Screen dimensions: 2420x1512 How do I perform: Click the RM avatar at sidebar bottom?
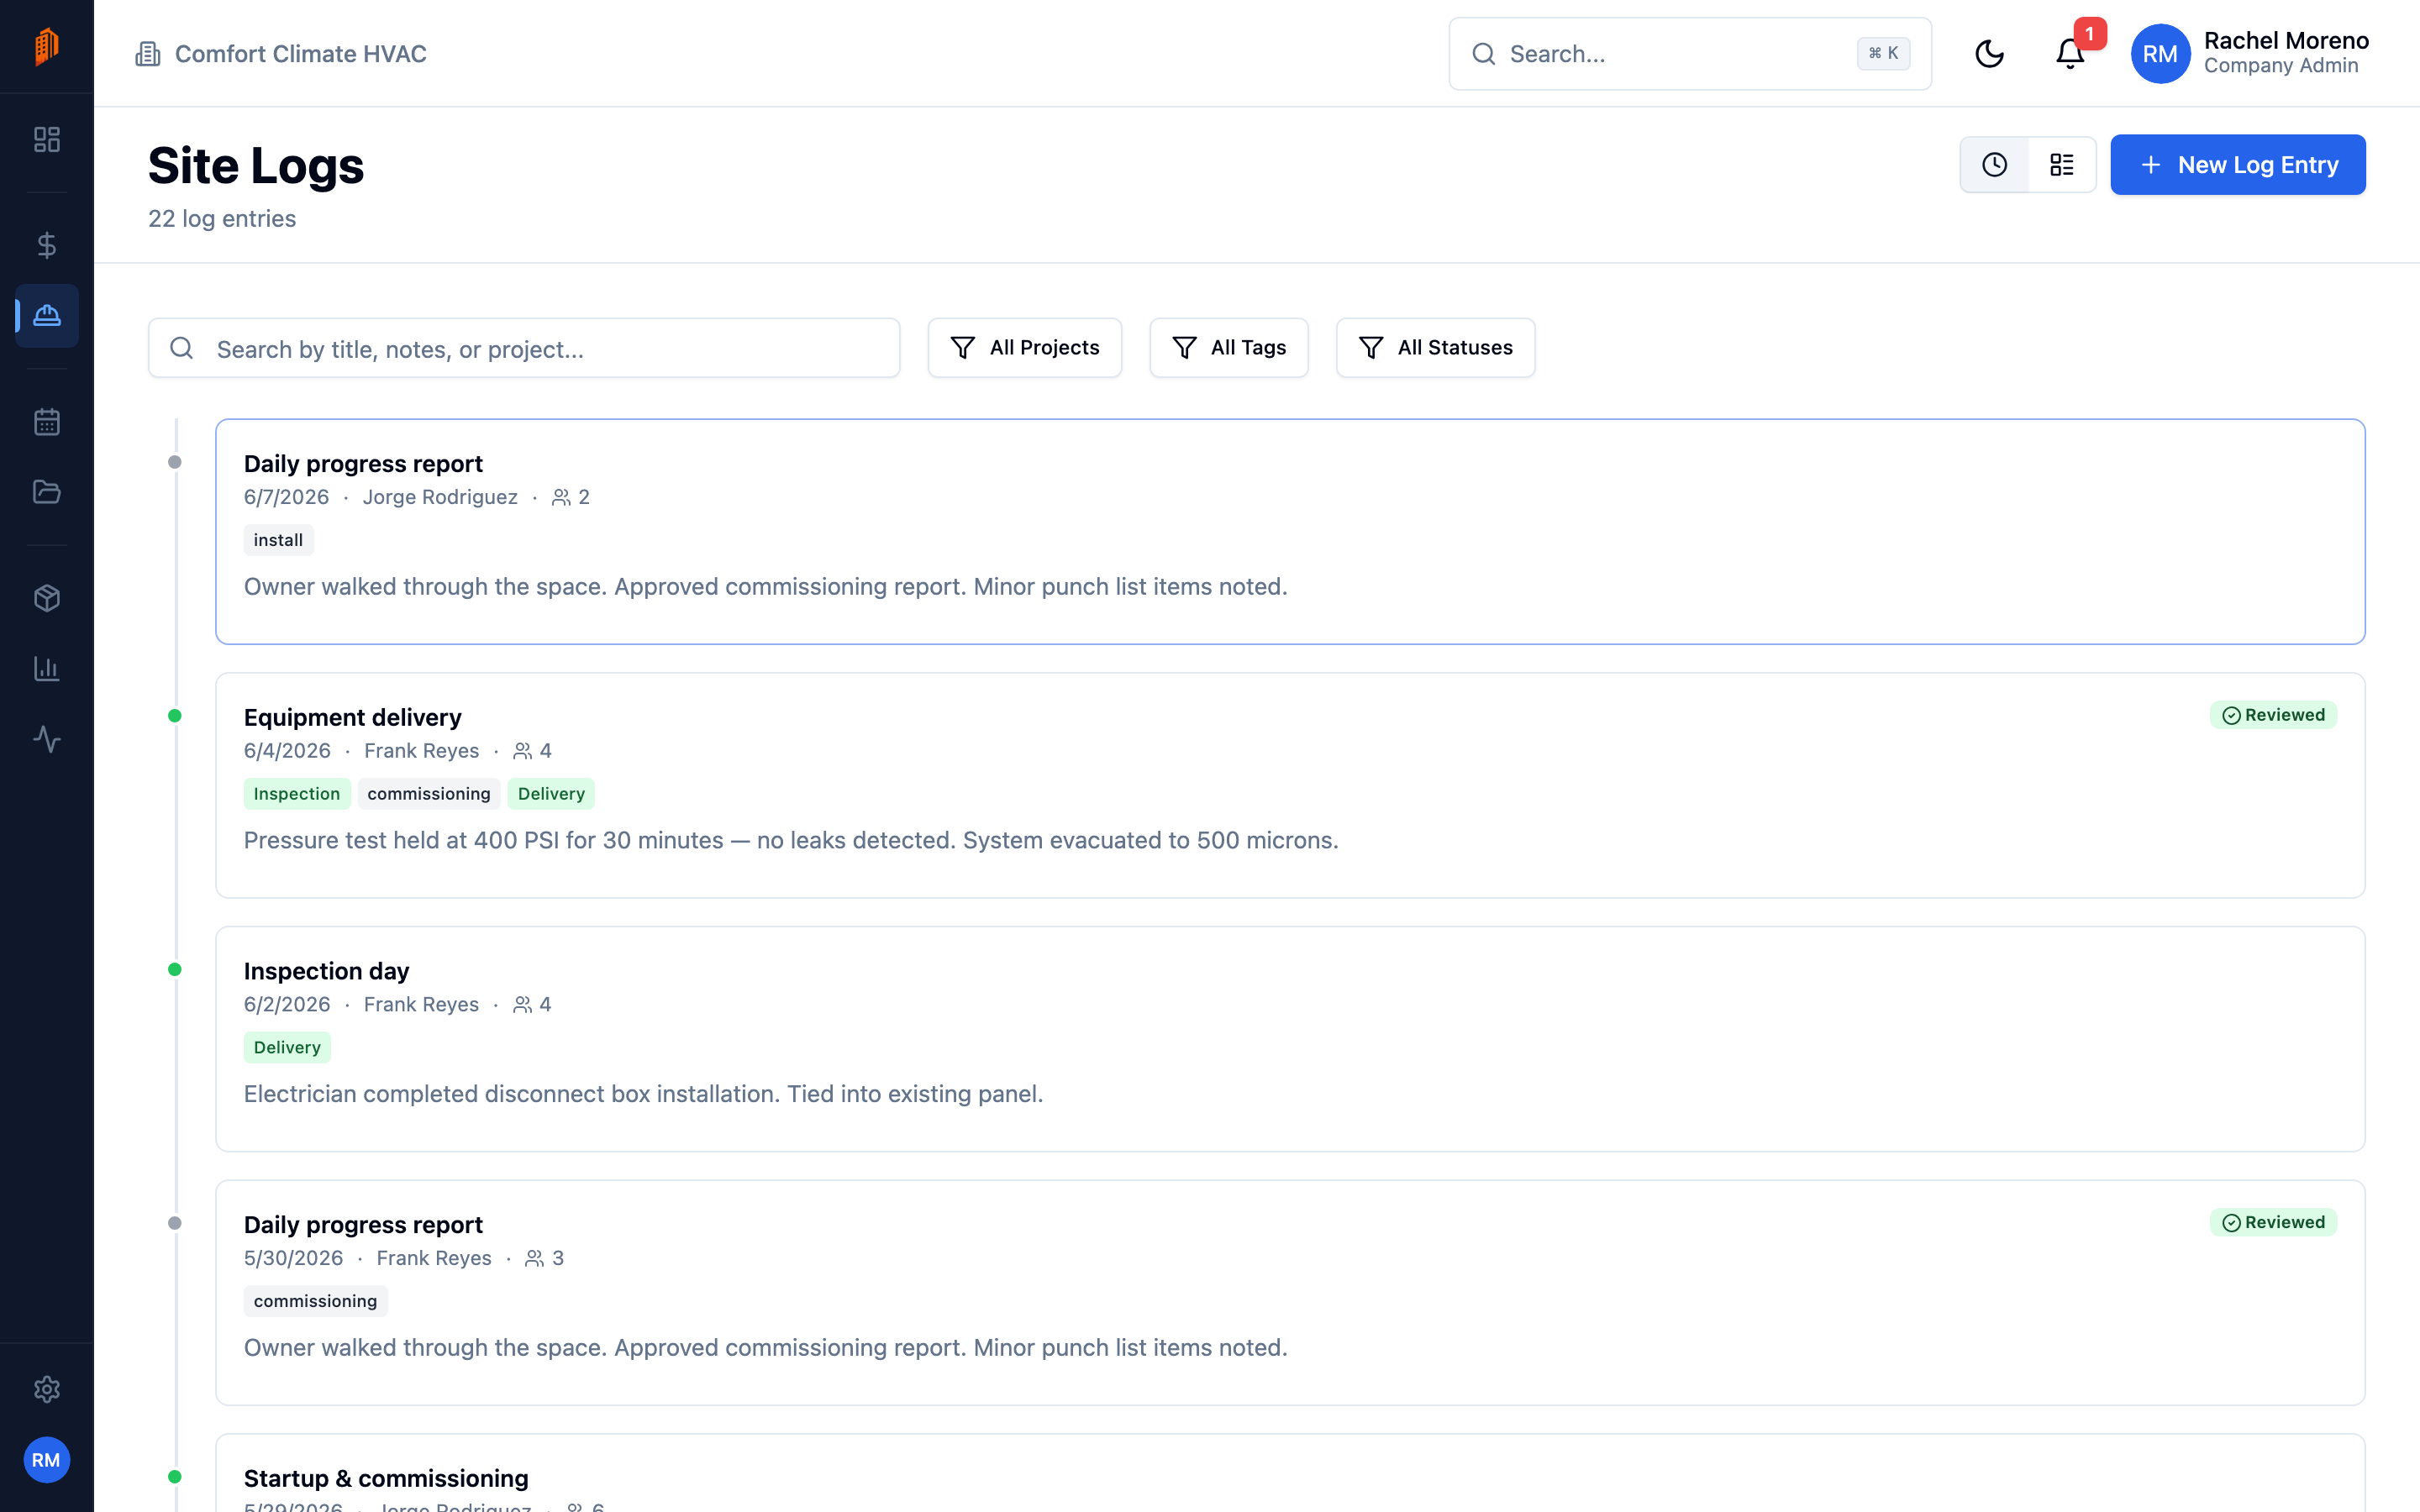(47, 1460)
